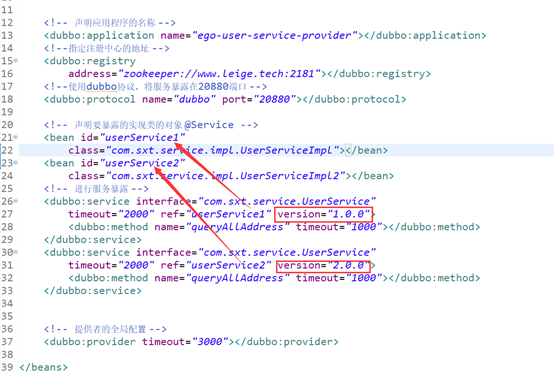Click the closing </bean> tag on line 22
Image resolution: width=554 pixels, height=373 pixels.
366,150
